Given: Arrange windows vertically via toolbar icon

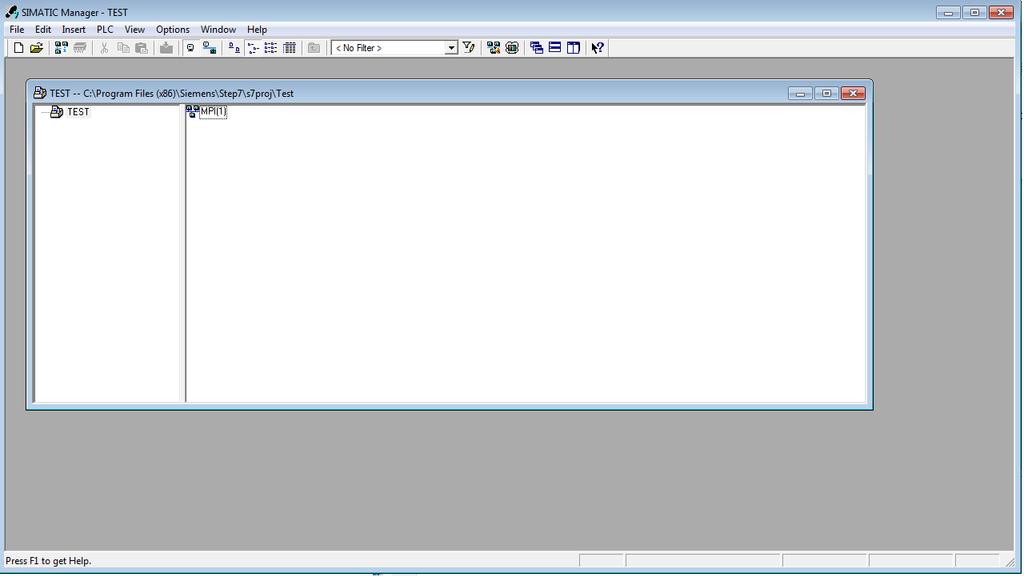Looking at the screenshot, I should (x=573, y=48).
